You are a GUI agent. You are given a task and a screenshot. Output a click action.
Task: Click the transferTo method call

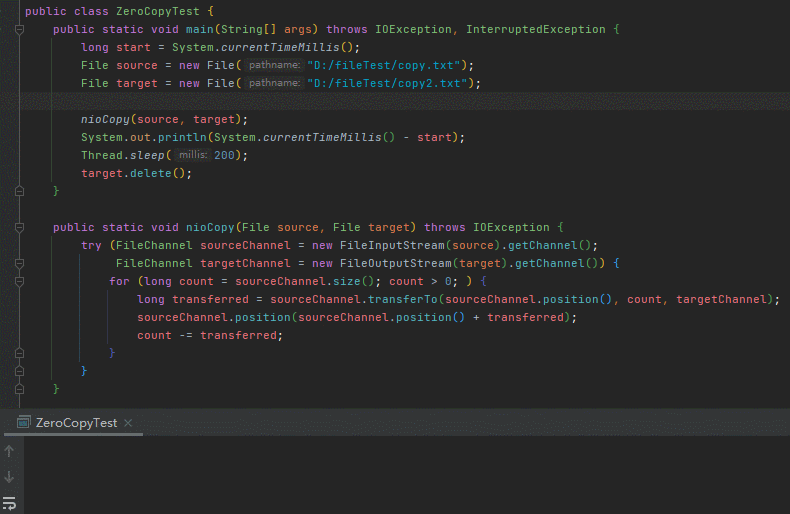(403, 299)
